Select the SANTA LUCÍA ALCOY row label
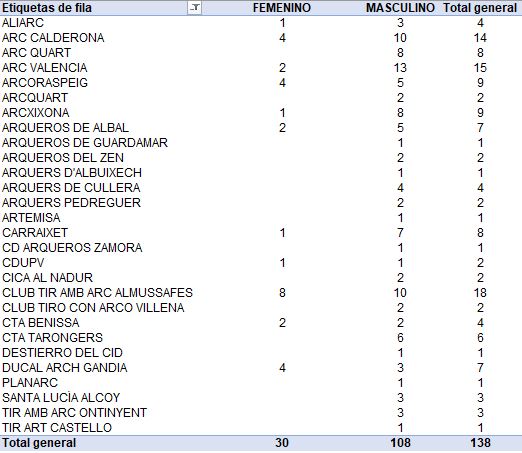 pyautogui.click(x=61, y=398)
